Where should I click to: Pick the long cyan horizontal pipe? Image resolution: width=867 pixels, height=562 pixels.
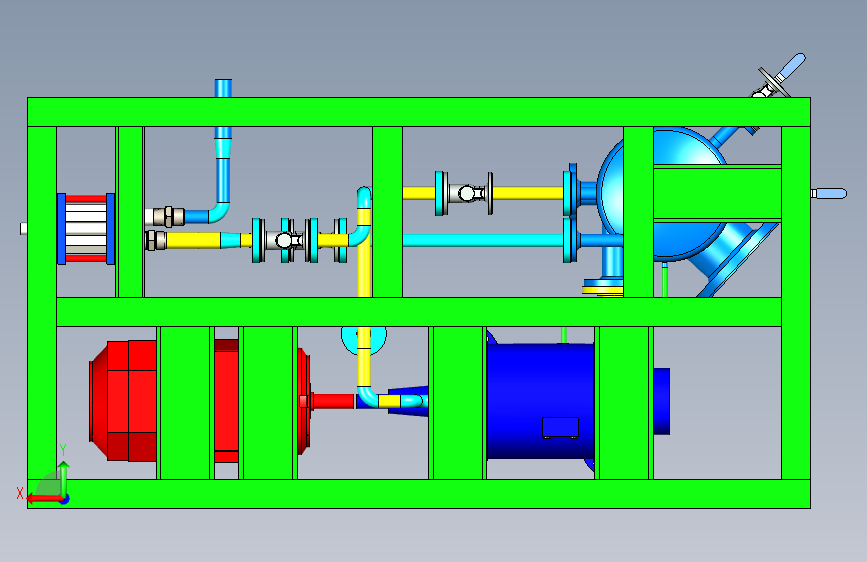point(483,240)
